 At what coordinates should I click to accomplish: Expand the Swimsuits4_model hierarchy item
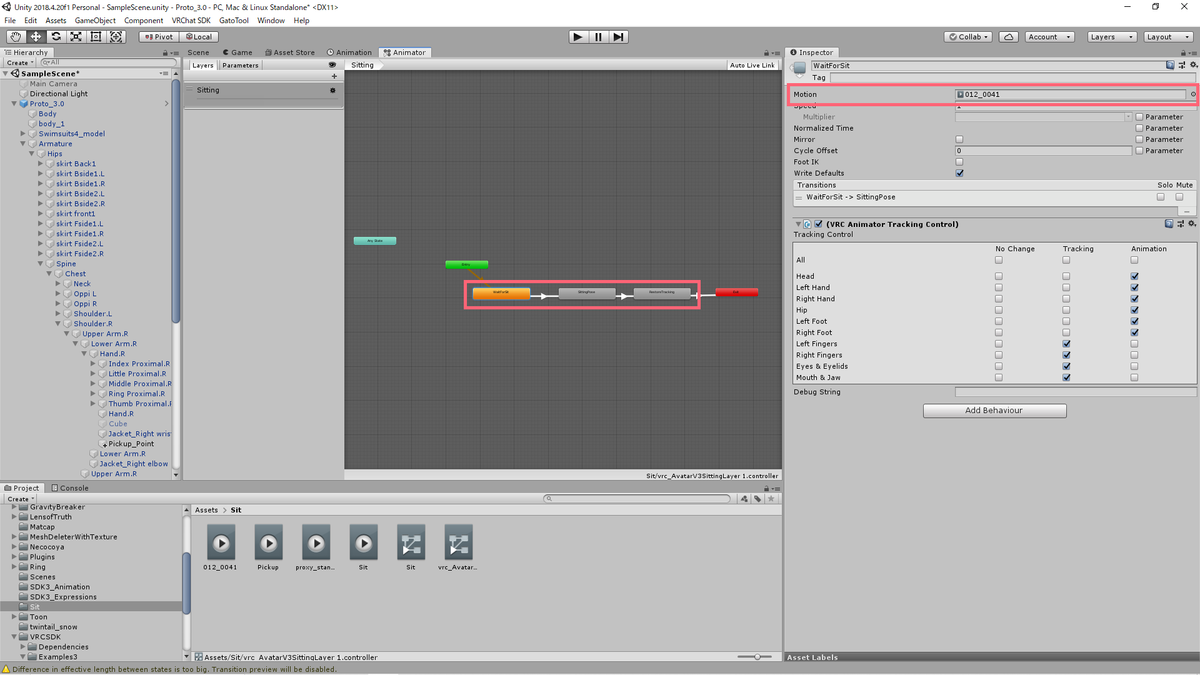click(23, 134)
